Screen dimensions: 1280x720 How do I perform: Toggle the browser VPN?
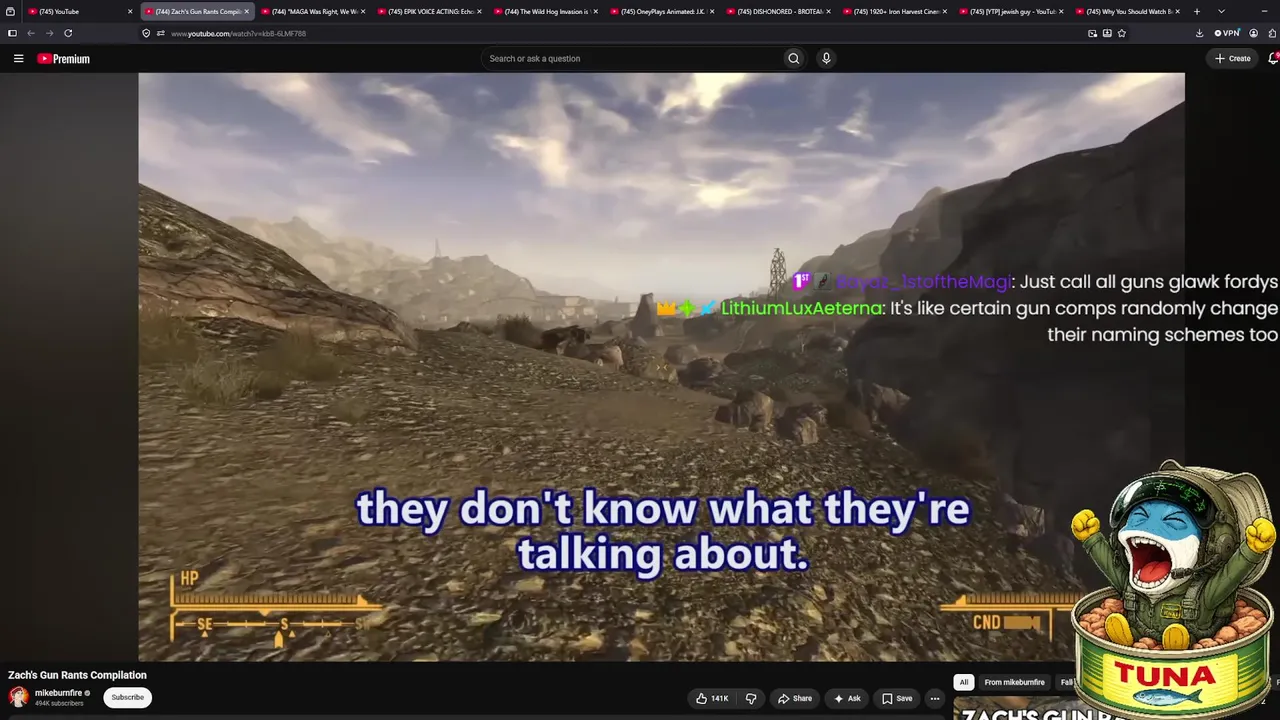(x=1227, y=33)
